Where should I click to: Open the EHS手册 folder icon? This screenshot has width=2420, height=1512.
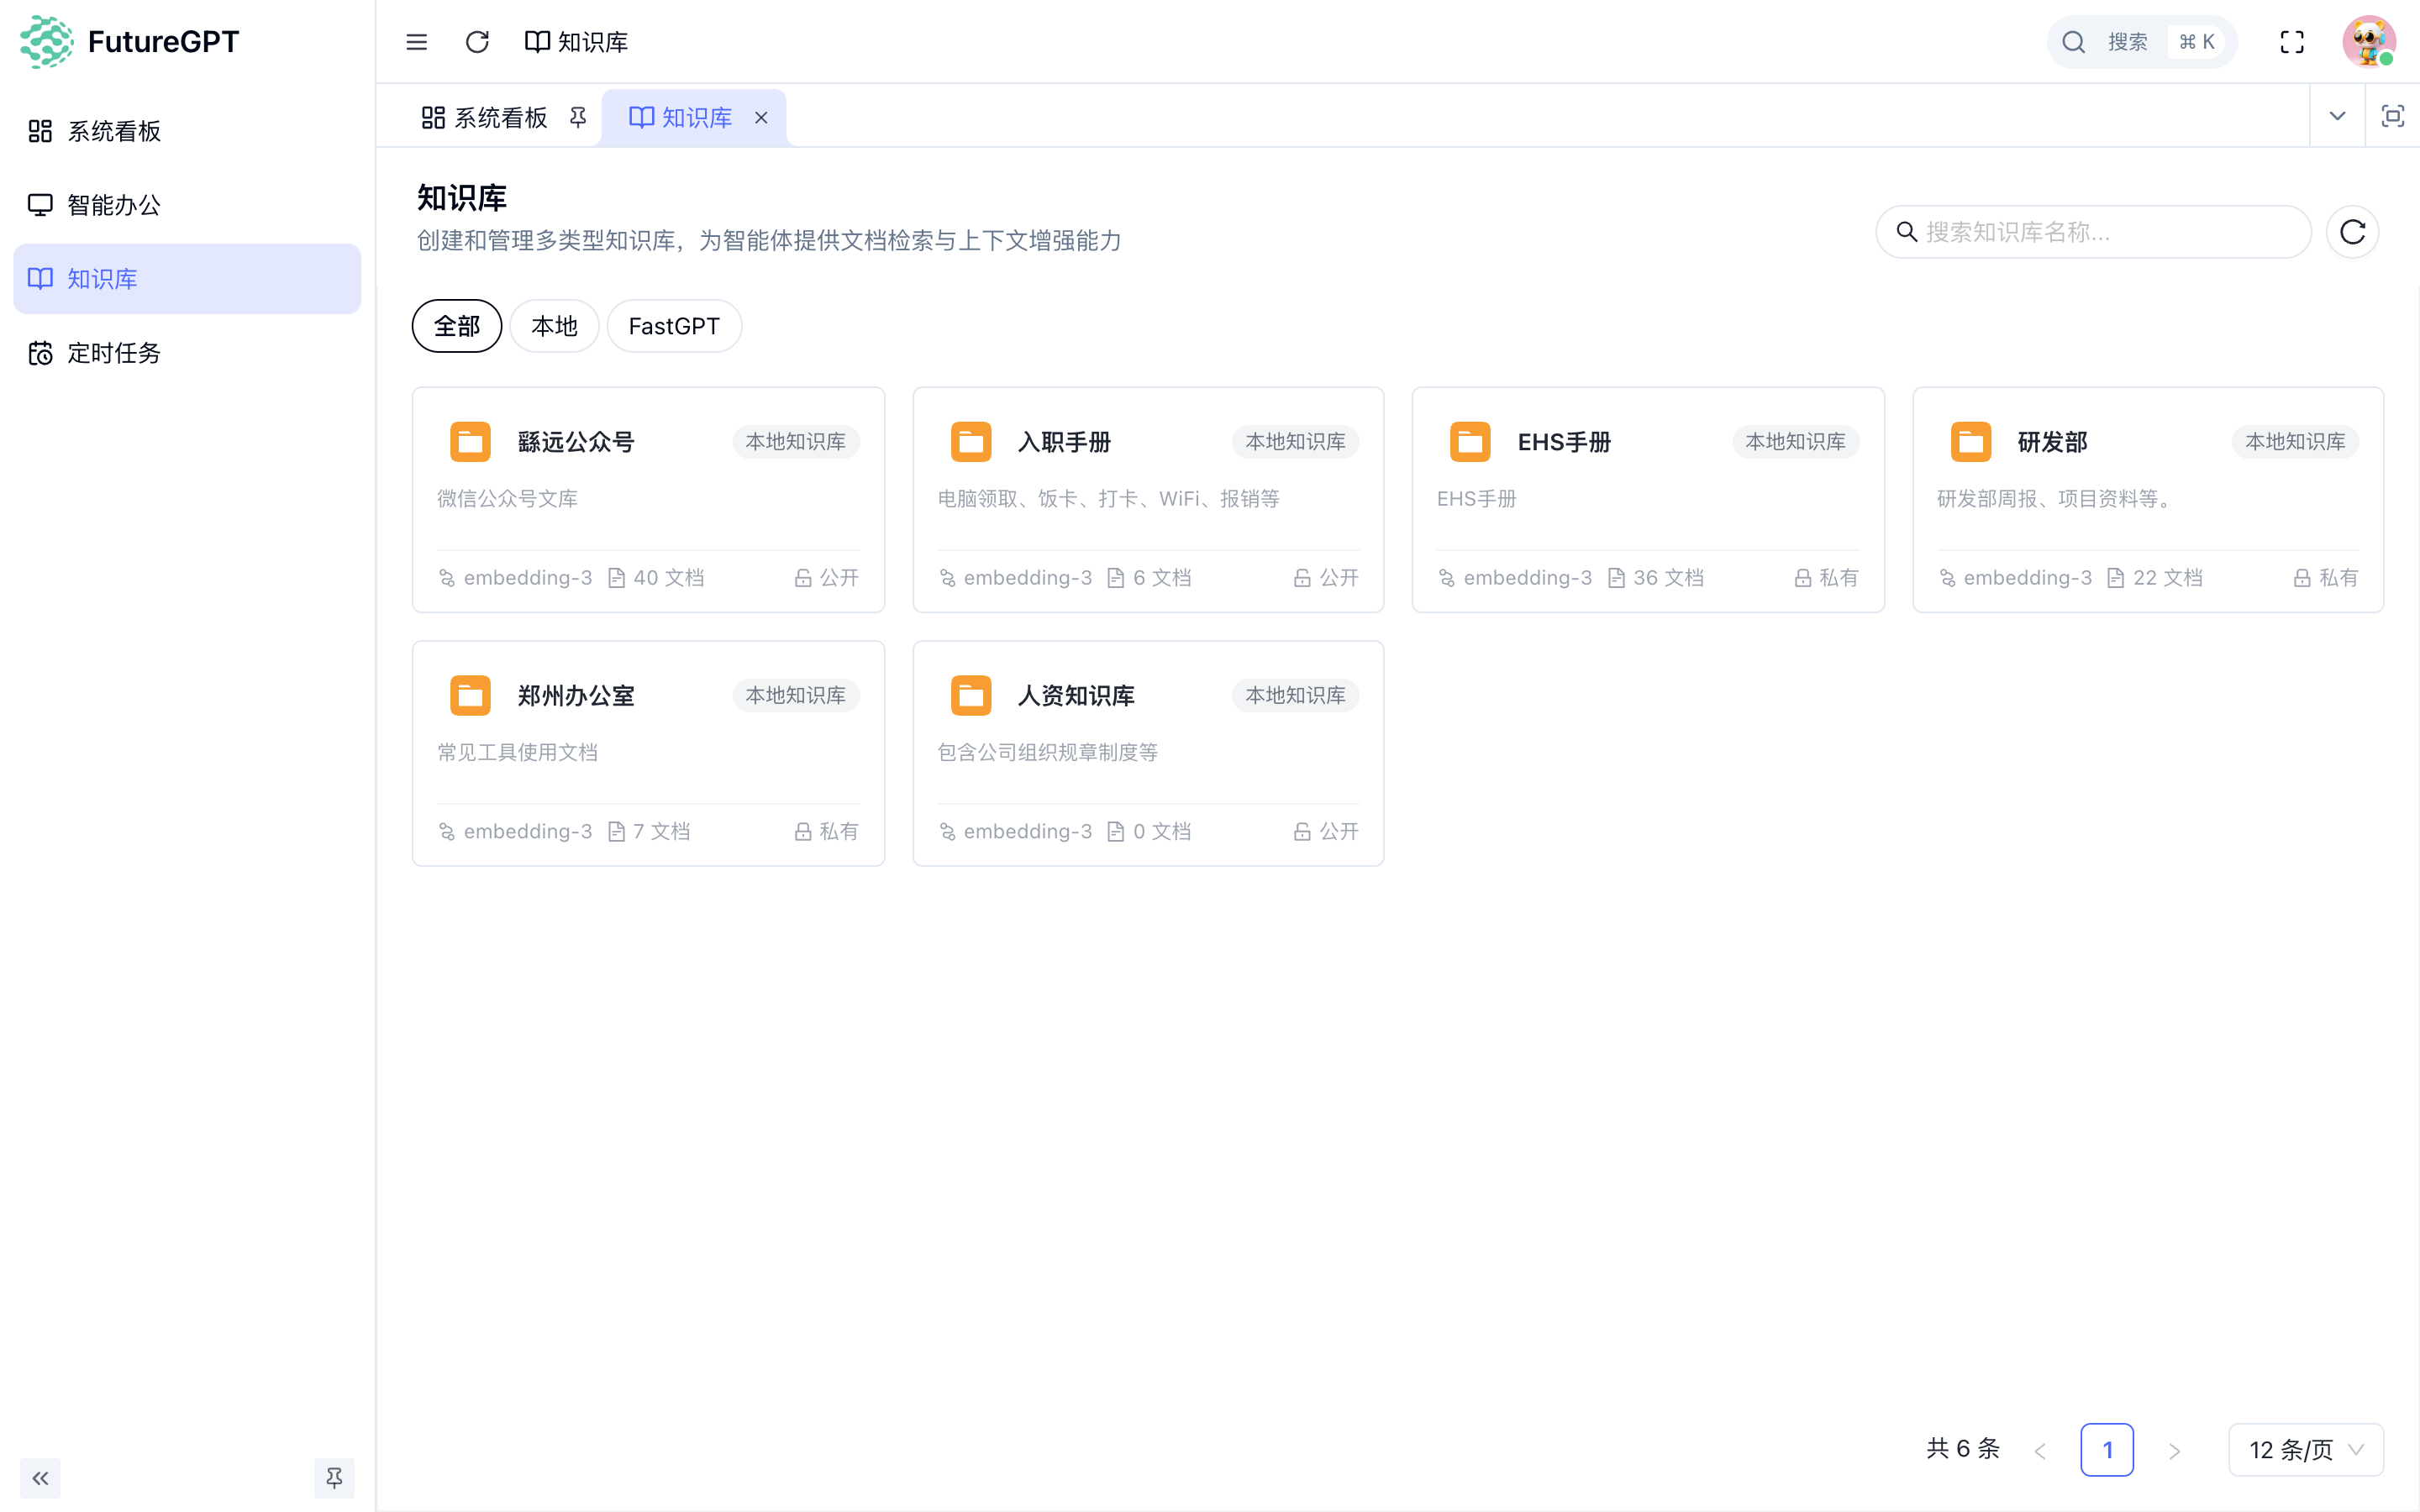click(x=1470, y=442)
